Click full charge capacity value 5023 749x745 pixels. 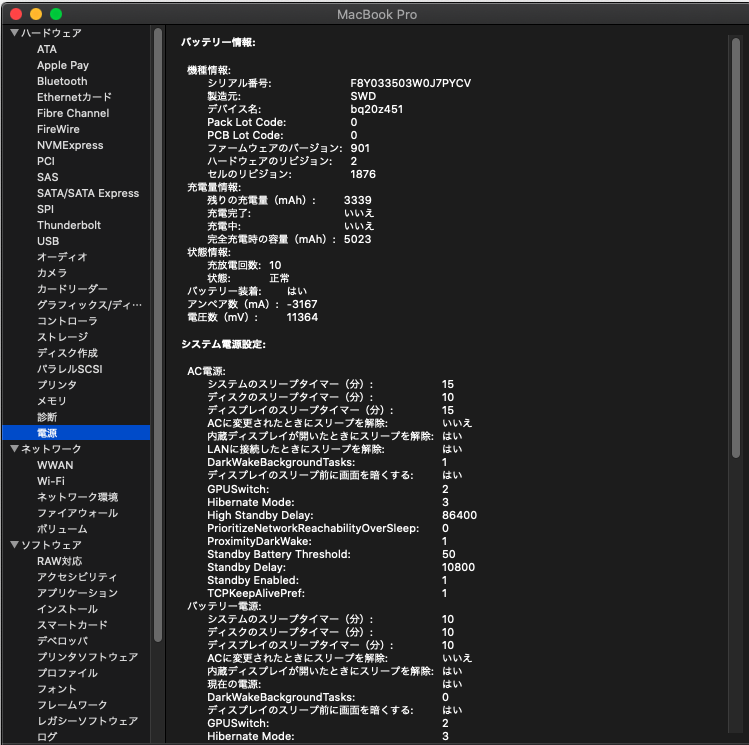pos(357,239)
